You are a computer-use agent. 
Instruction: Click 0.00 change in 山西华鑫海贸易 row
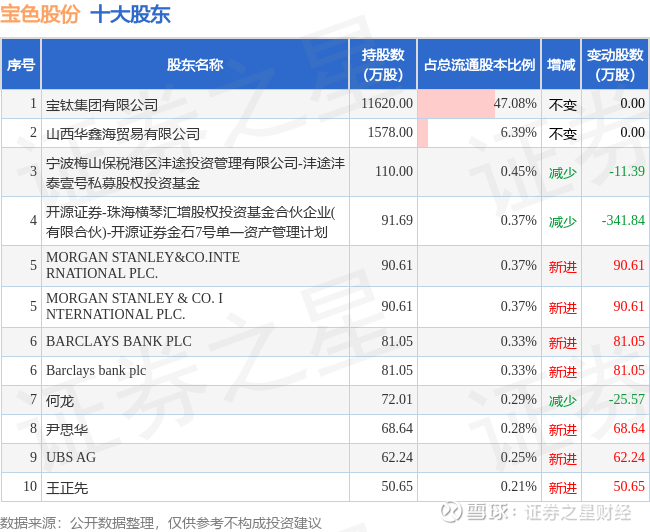click(x=633, y=132)
